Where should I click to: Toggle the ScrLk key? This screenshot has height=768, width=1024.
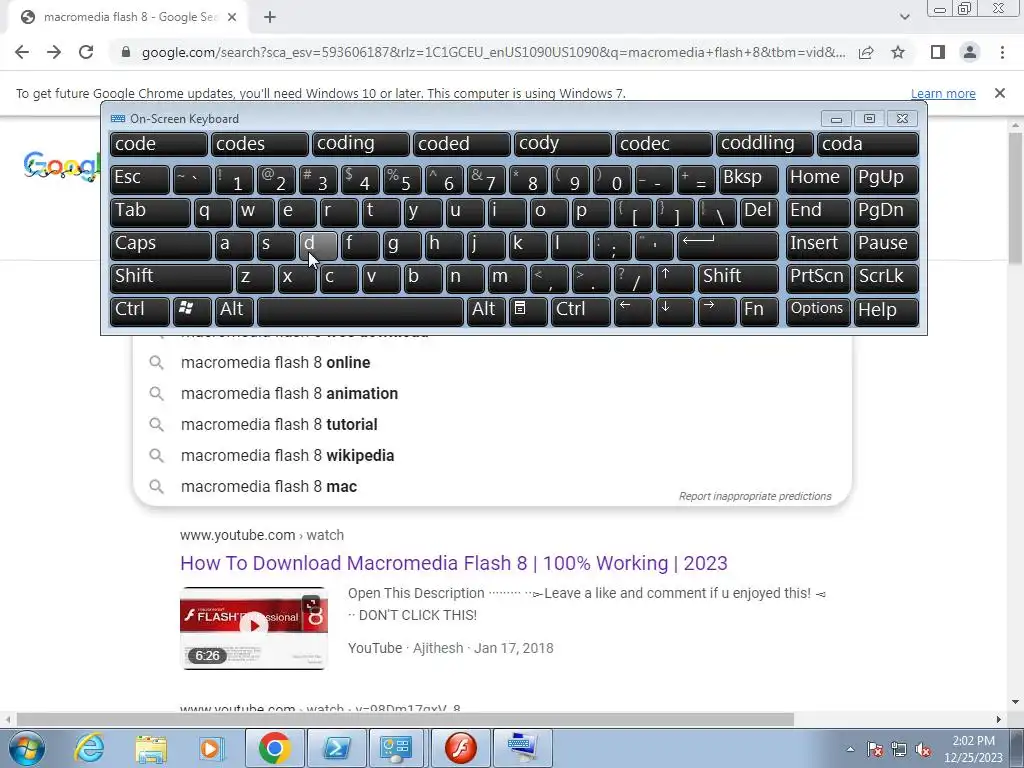885,278
